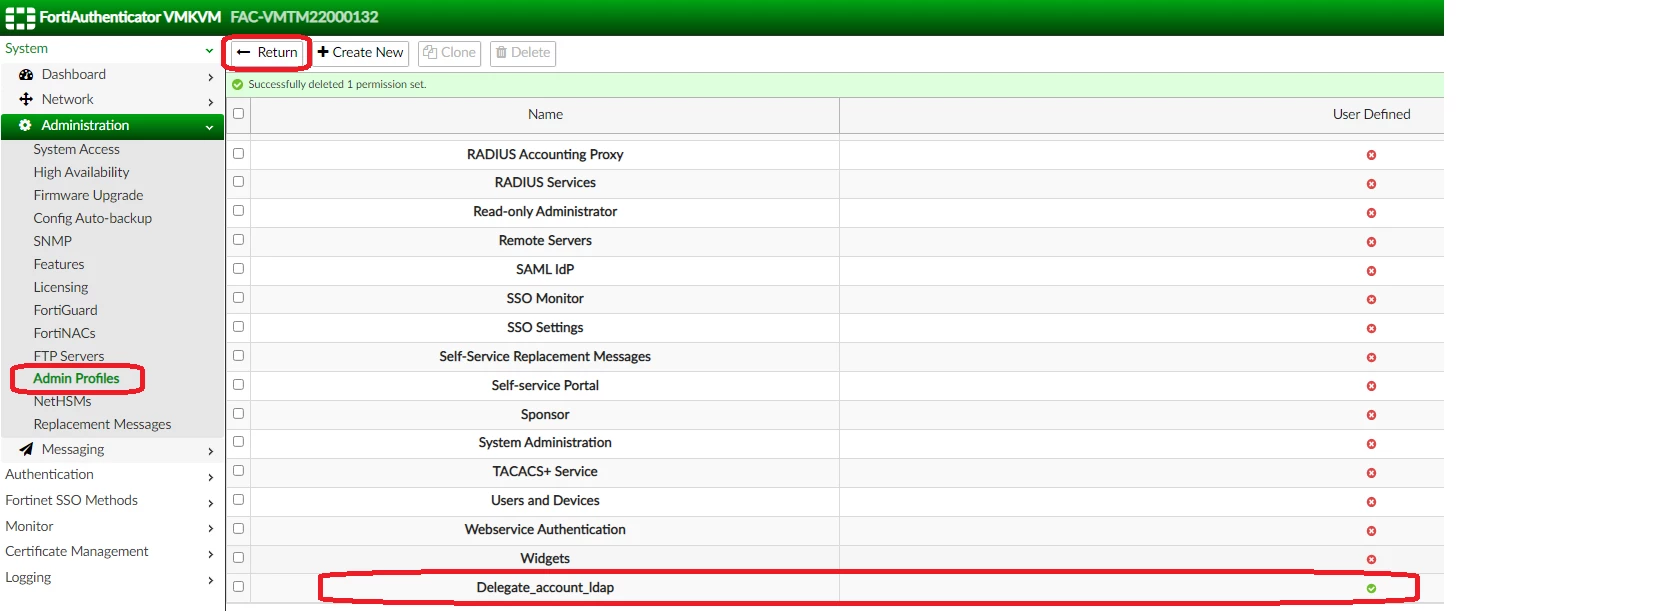1662x611 pixels.
Task: Check the RADIUS Services row checkbox
Action: 238,182
